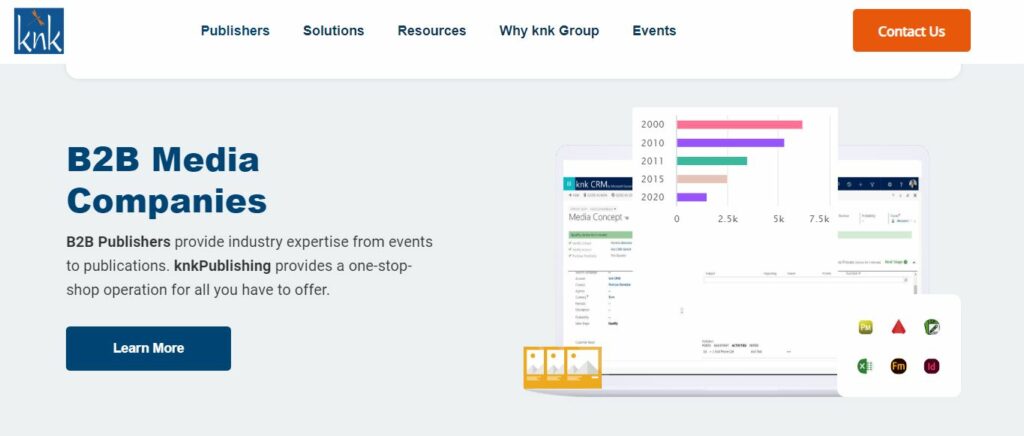Click the green 2011 chart bar
Image resolution: width=1024 pixels, height=436 pixels.
712,161
